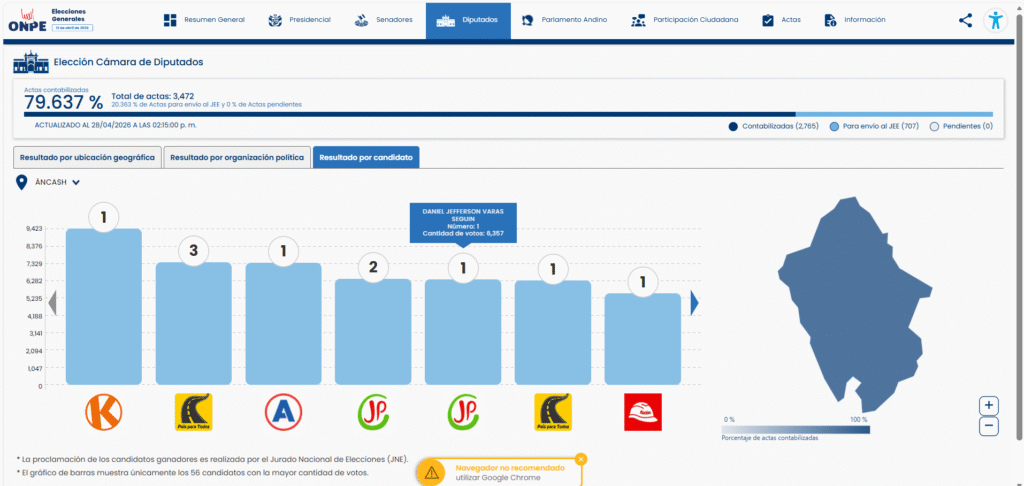The width and height of the screenshot is (1024, 486).
Task: Switch to Resultado por organización política tab
Action: coord(235,158)
